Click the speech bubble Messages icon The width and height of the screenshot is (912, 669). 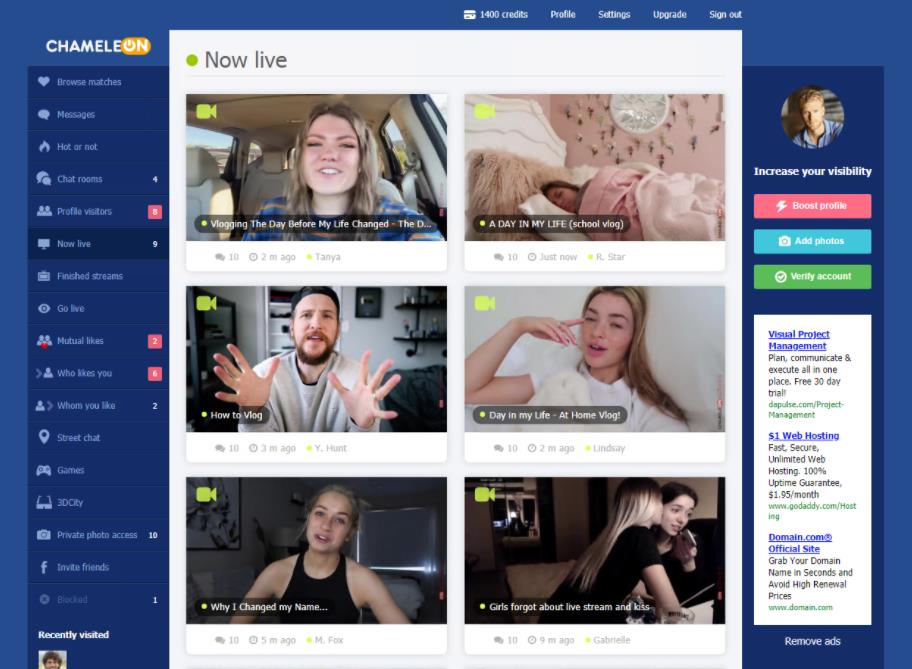click(x=43, y=115)
